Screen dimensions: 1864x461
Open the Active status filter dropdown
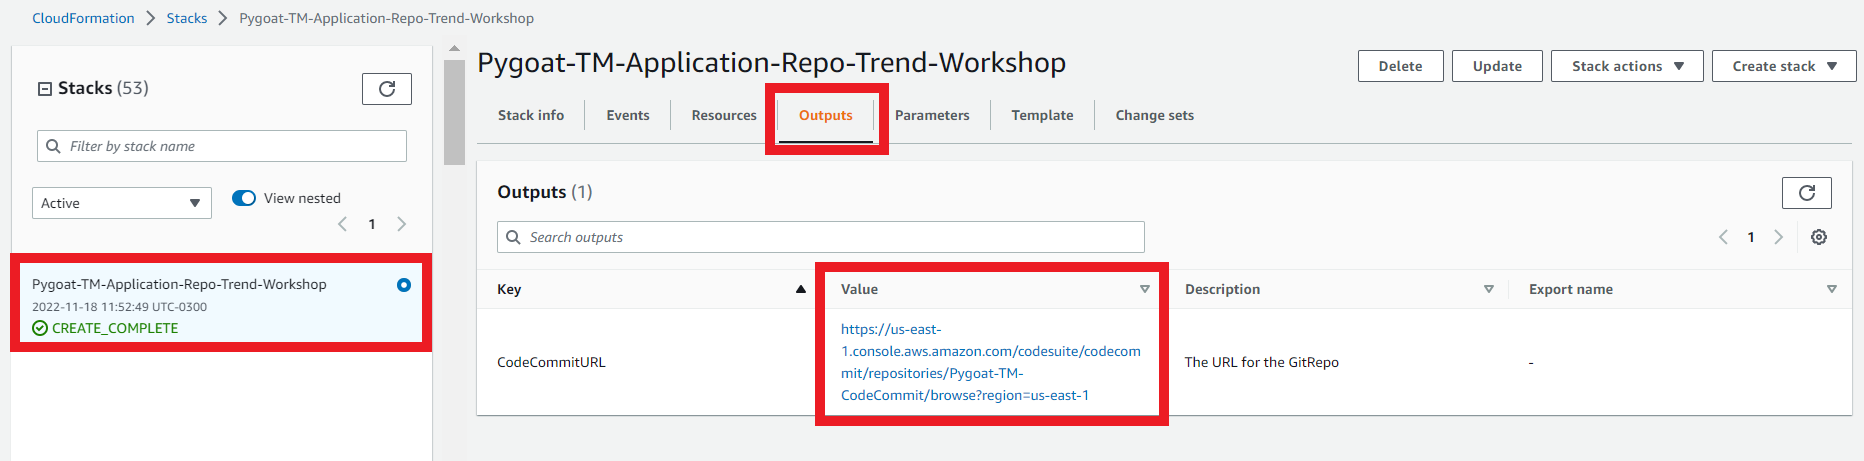coord(122,203)
